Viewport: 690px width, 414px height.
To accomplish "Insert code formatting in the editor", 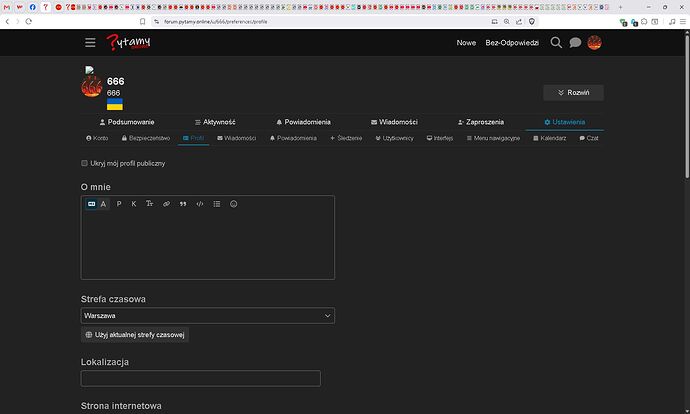I will click(x=200, y=204).
